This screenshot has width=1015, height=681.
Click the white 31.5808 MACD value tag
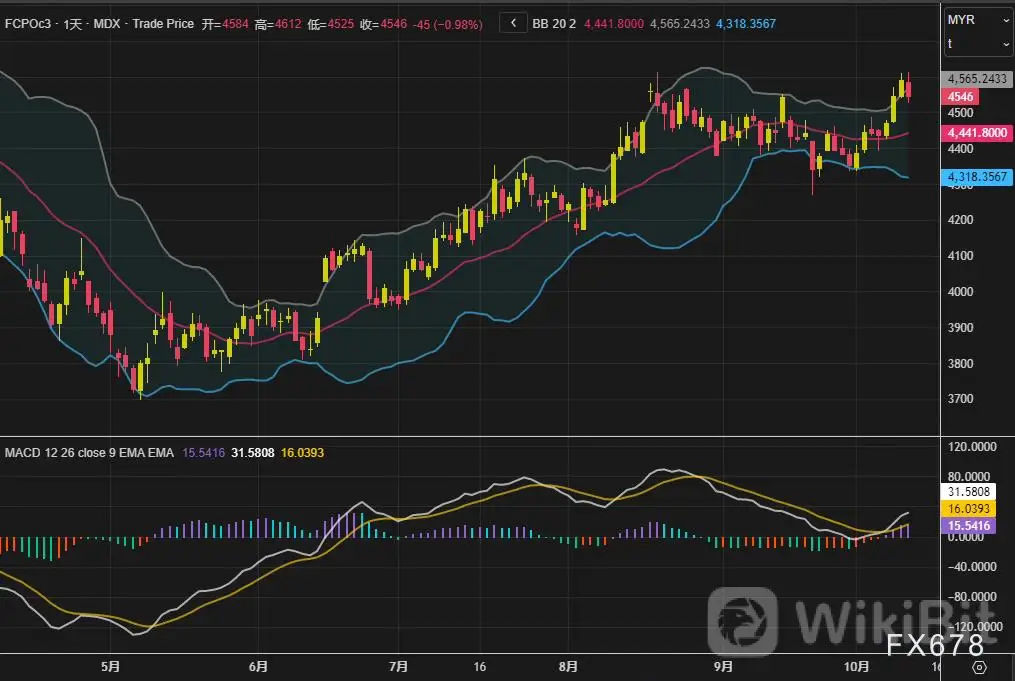tap(977, 492)
